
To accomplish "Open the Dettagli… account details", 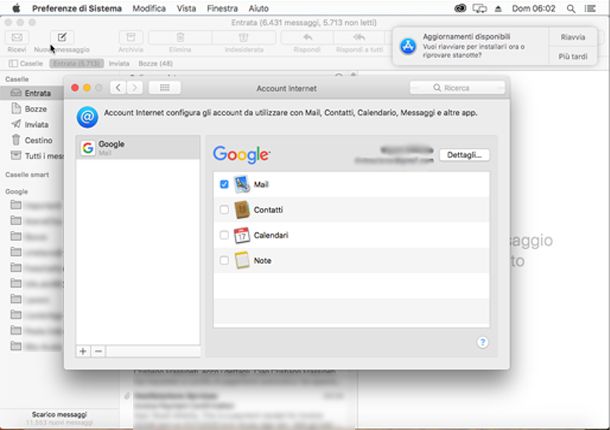I will tap(464, 155).
